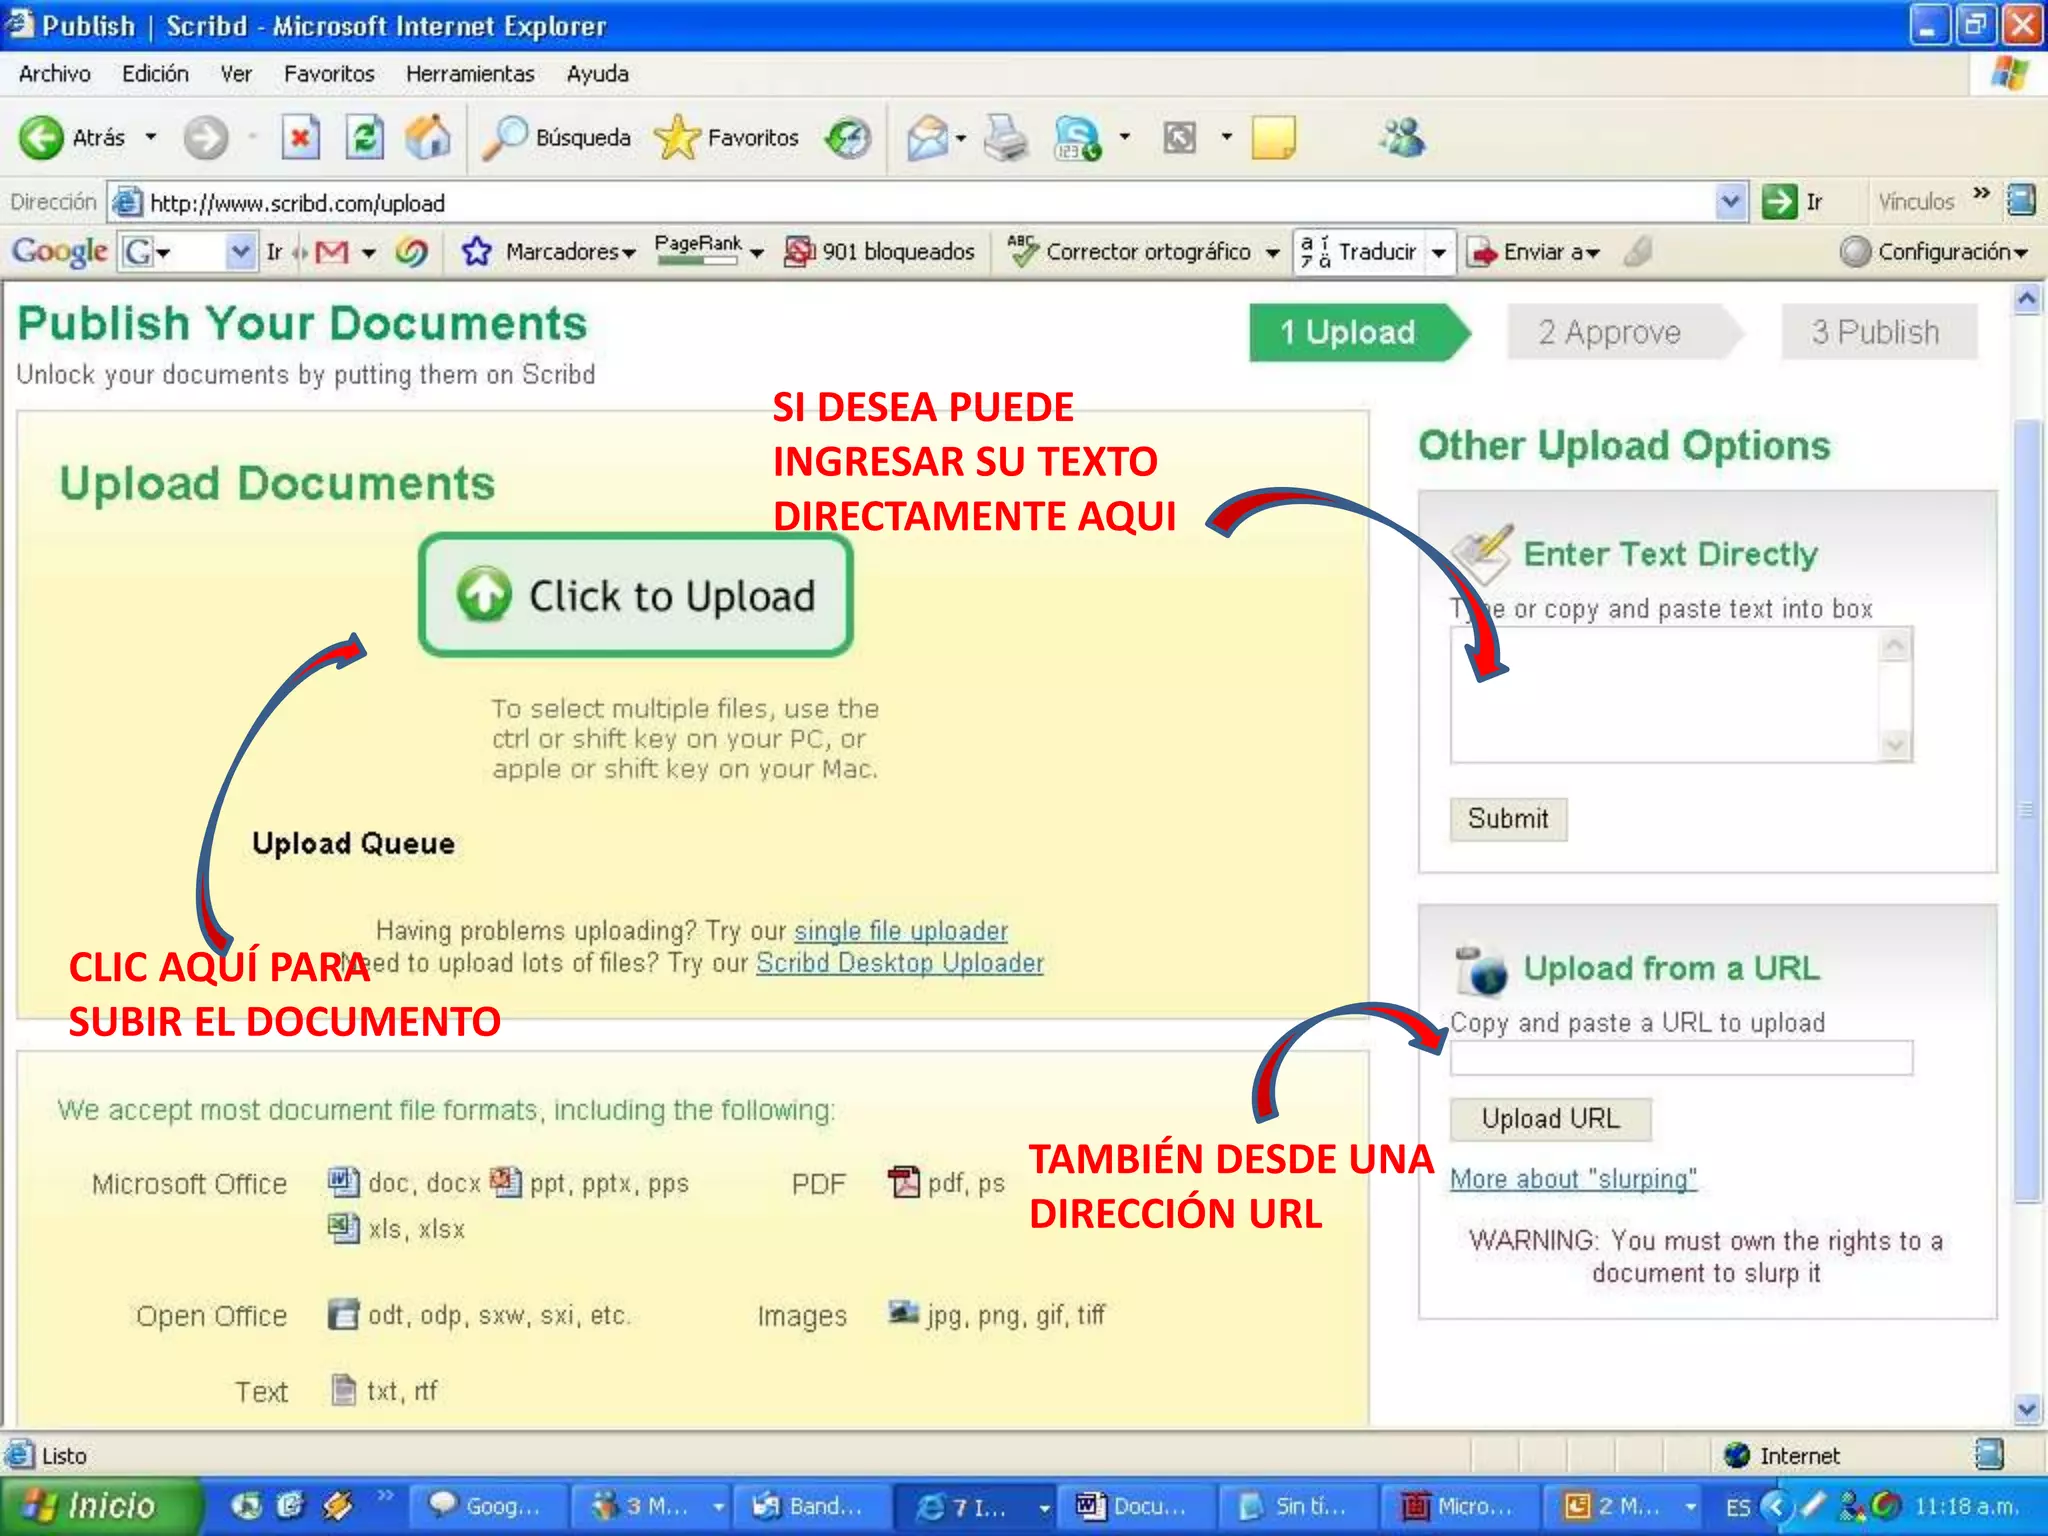
Task: Click 901 bloqueados popup blocker
Action: (x=879, y=251)
